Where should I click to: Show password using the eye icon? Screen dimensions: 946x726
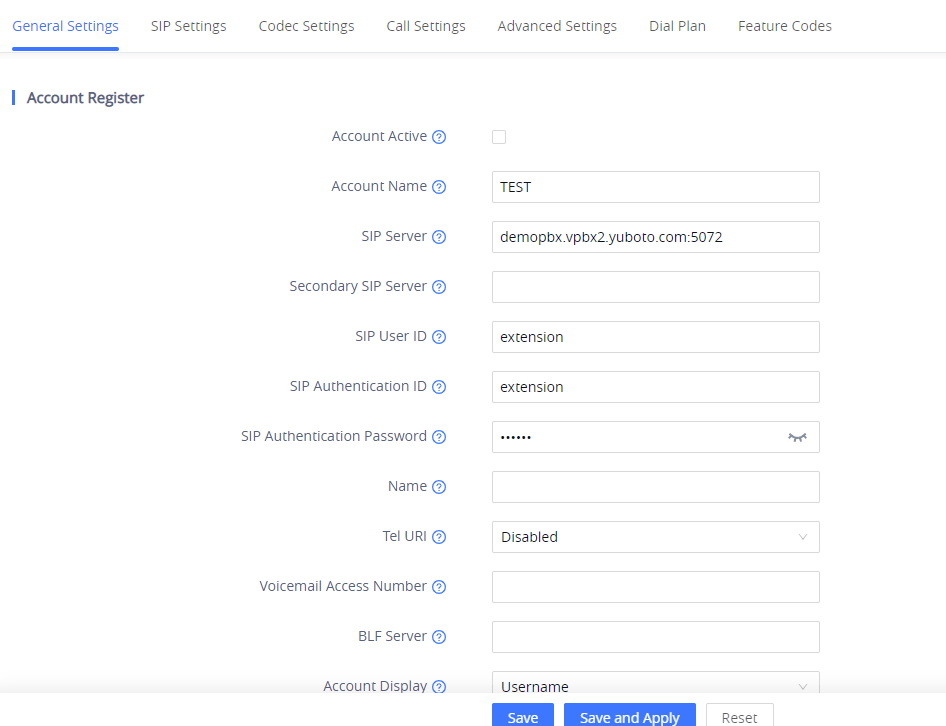[797, 437]
